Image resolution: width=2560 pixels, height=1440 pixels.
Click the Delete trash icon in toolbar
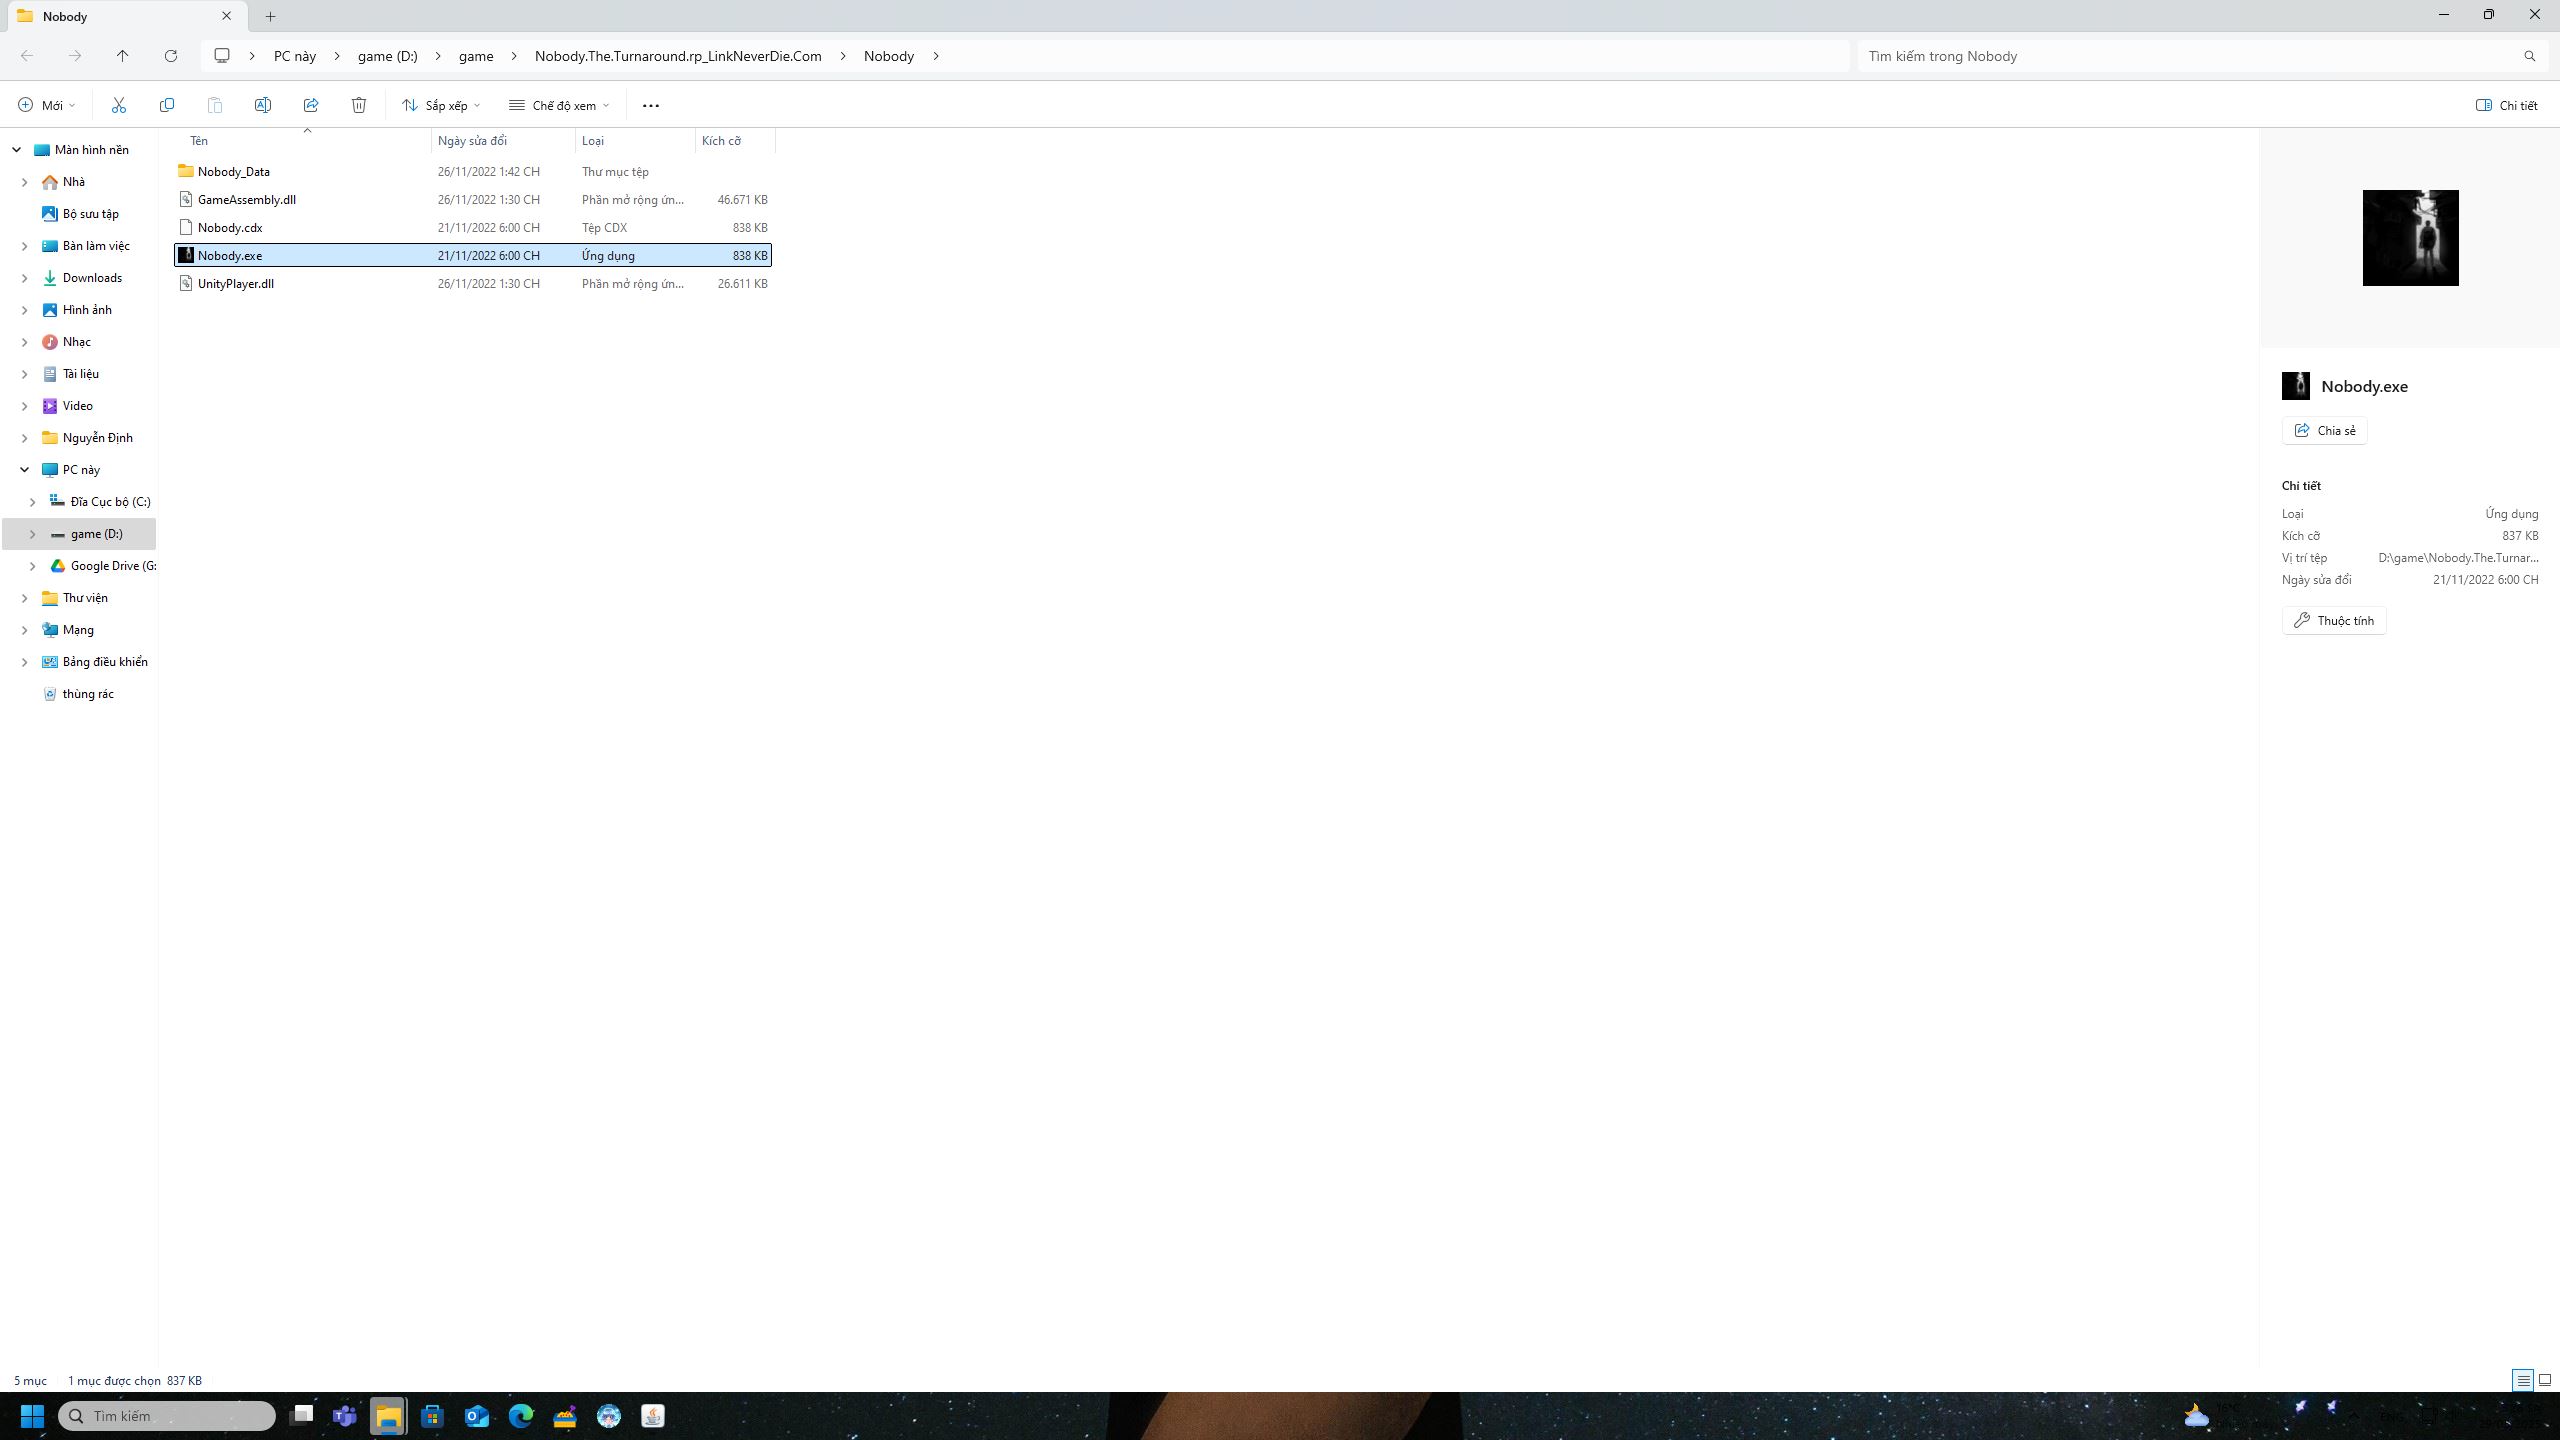359,105
